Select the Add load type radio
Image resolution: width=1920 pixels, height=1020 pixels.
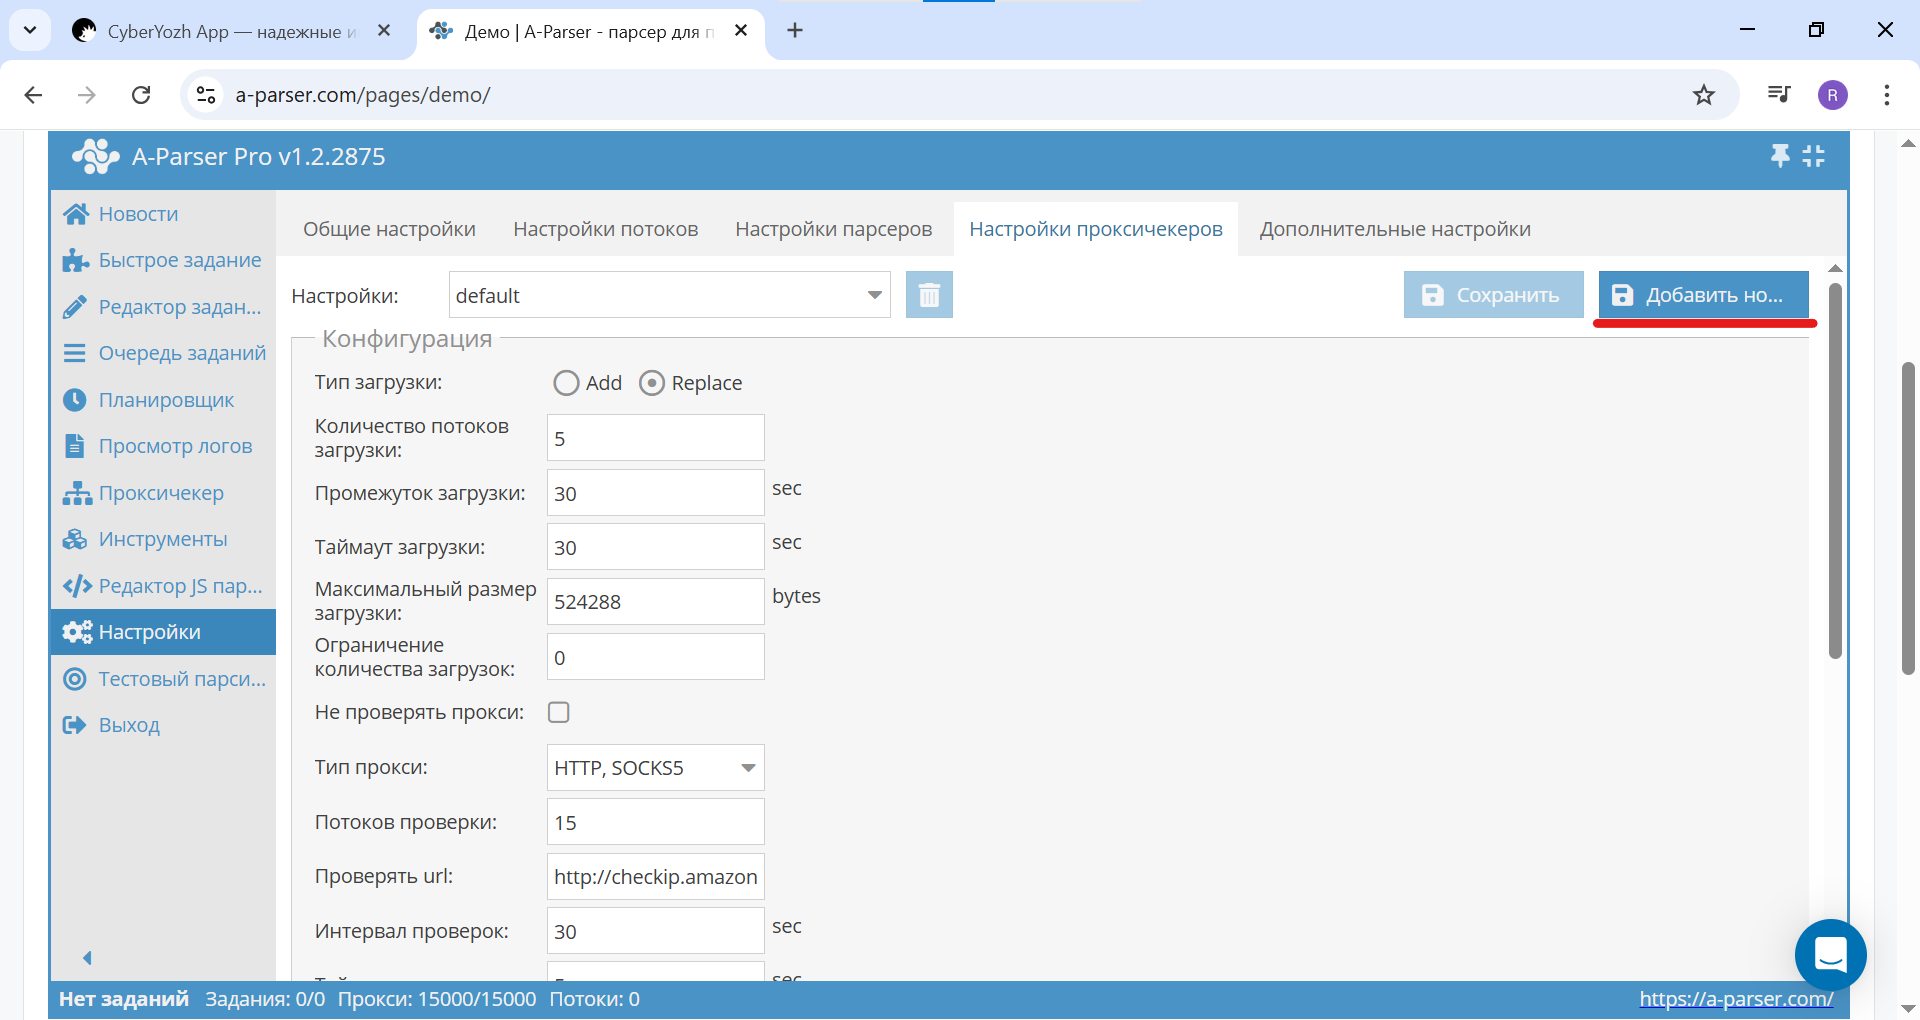click(566, 383)
